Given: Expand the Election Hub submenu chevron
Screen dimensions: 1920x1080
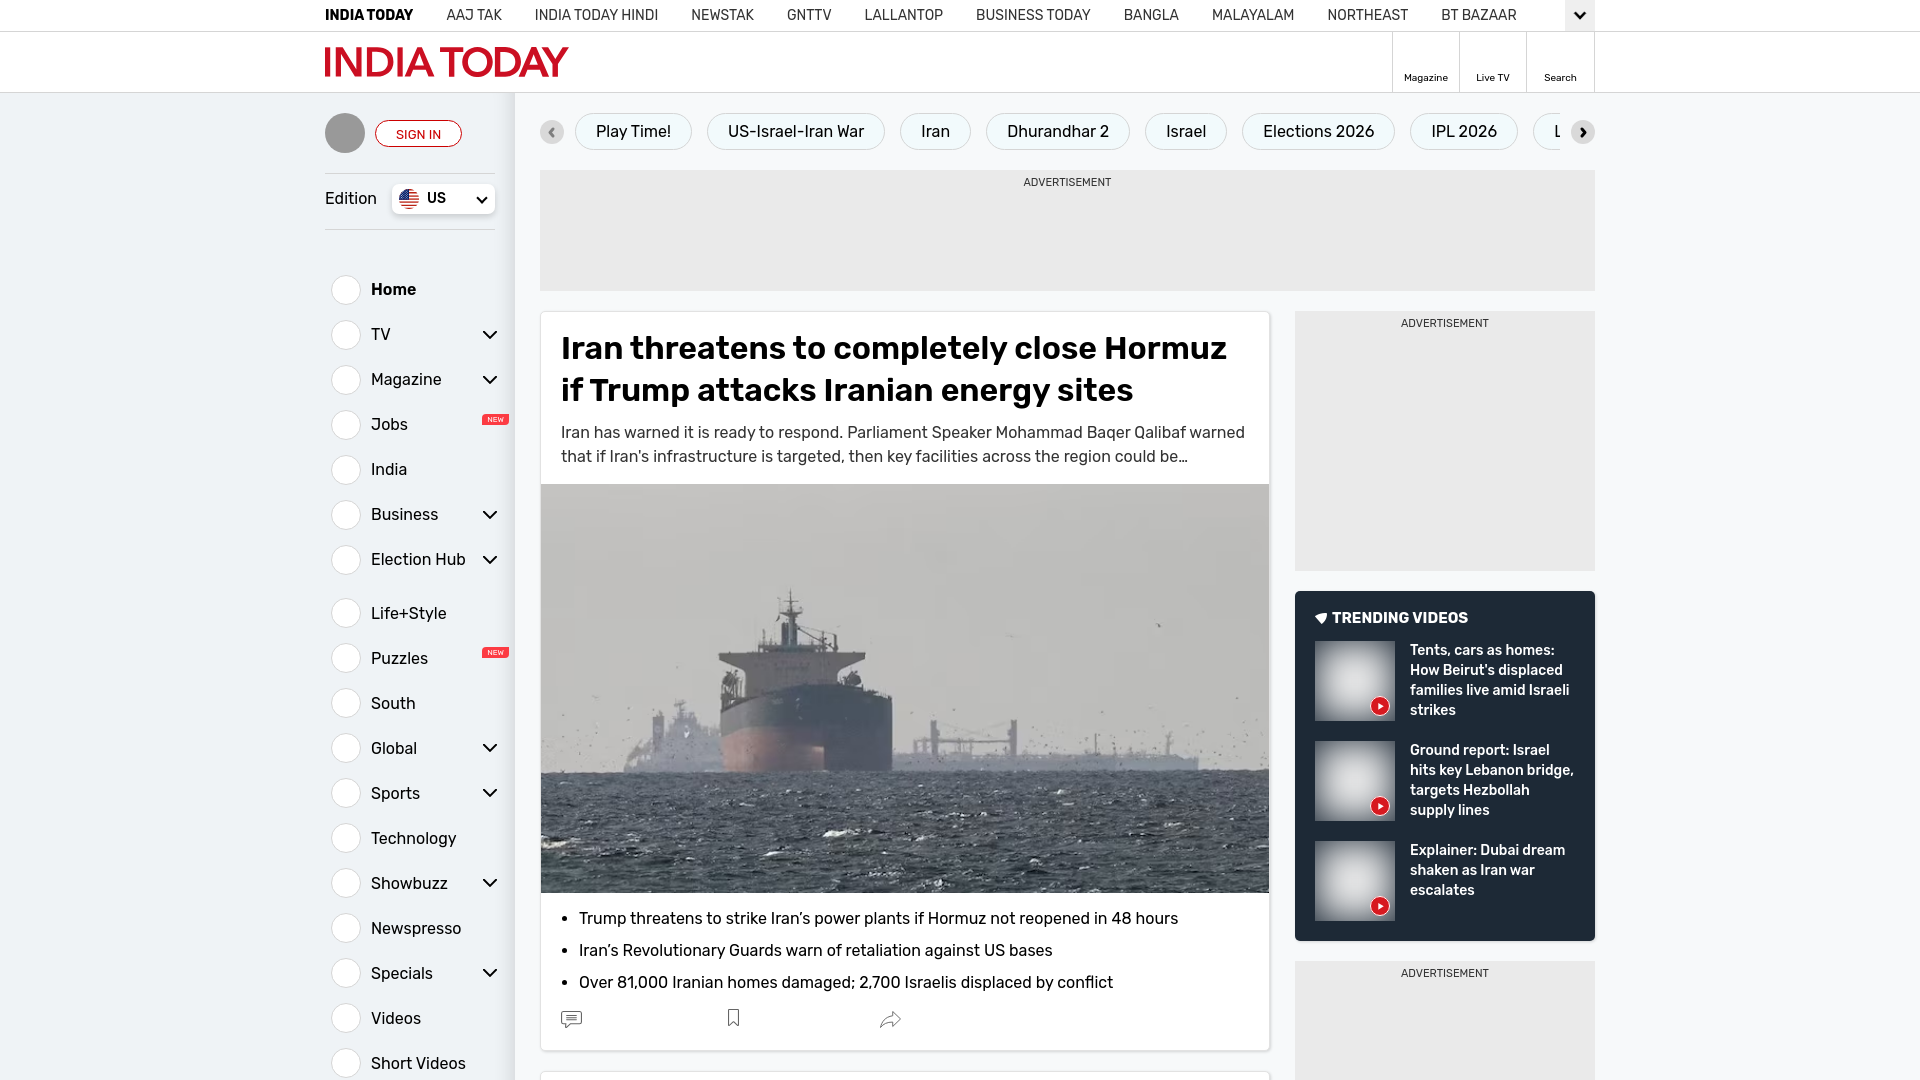Looking at the screenshot, I should 490,560.
